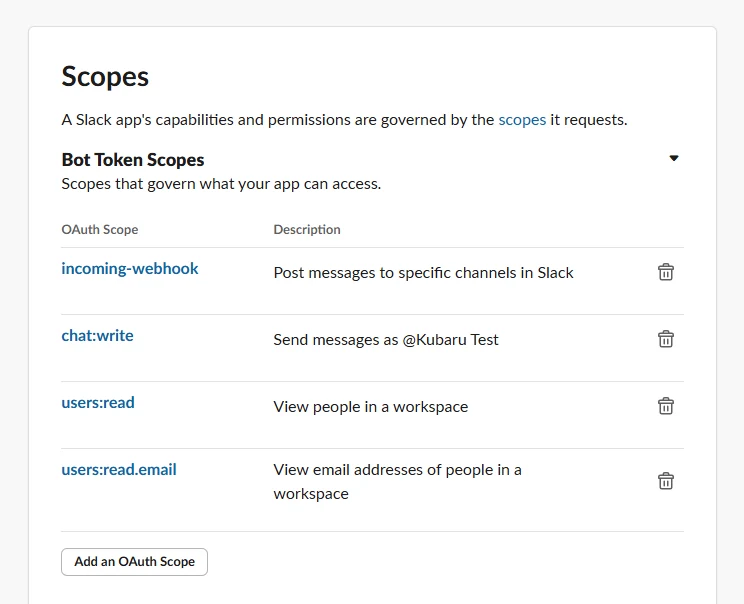Select the Bot Token Scopes heading
The width and height of the screenshot is (744, 604).
133,160
